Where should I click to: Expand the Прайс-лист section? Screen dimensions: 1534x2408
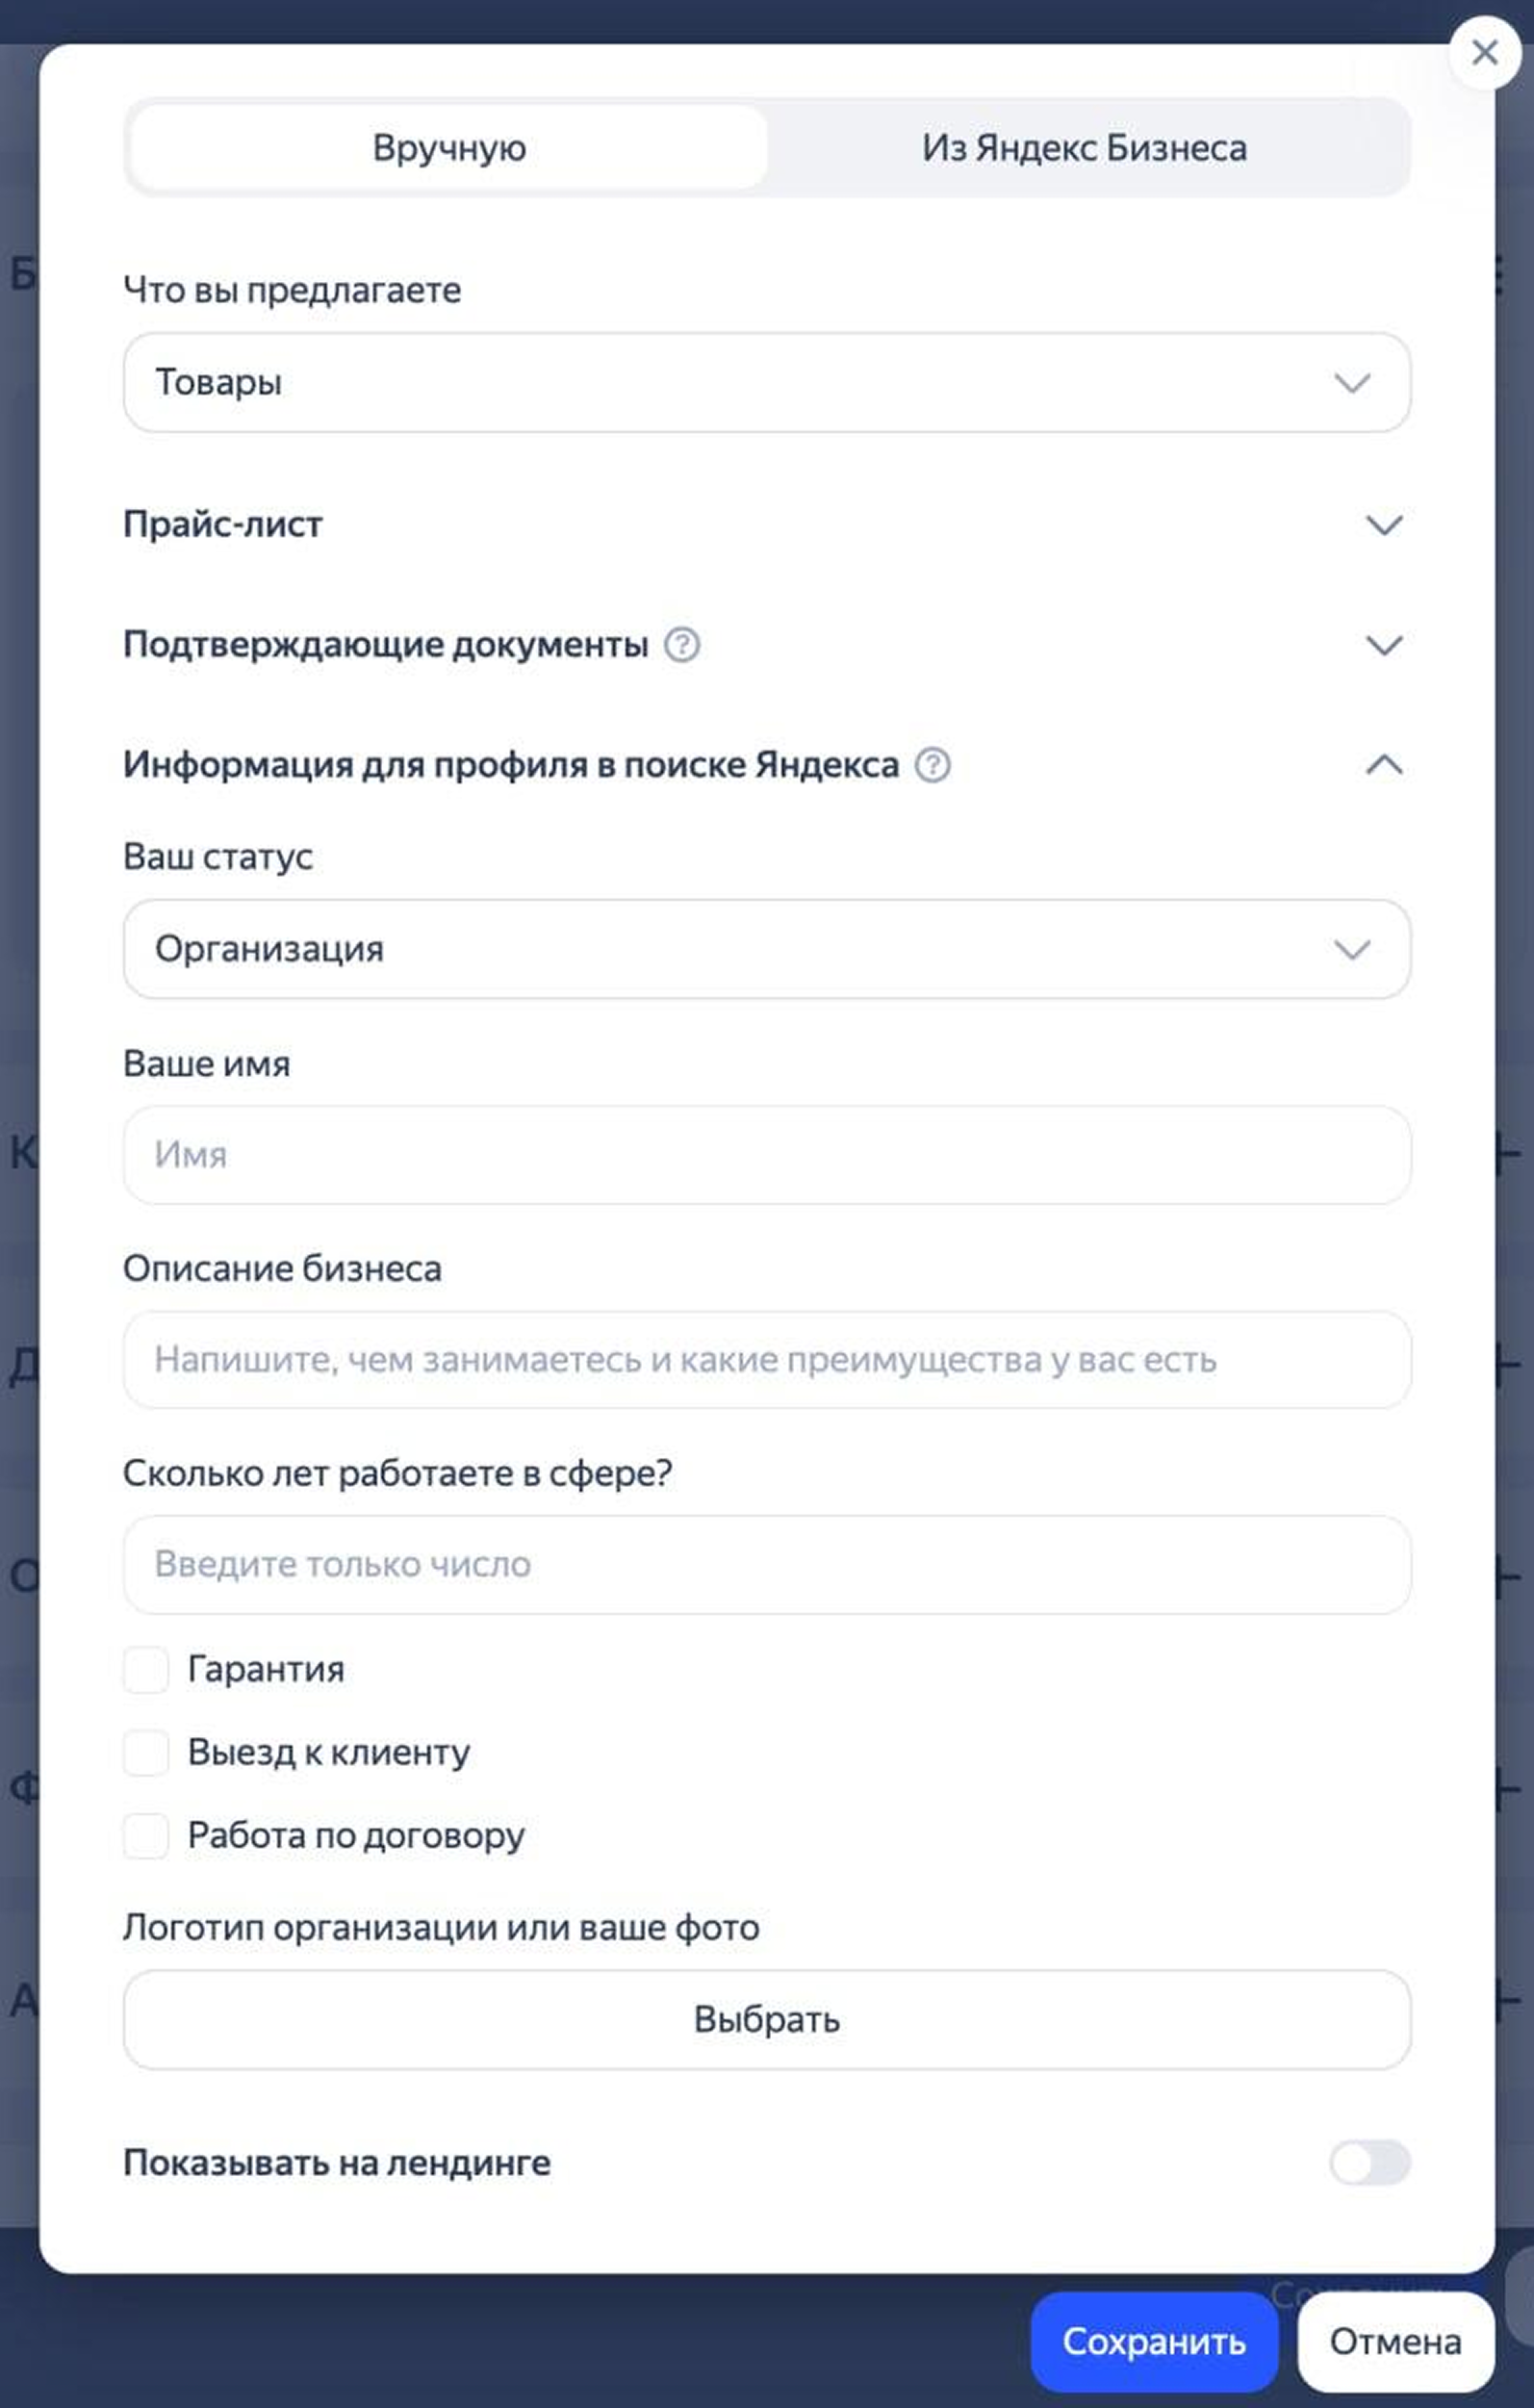(1383, 525)
